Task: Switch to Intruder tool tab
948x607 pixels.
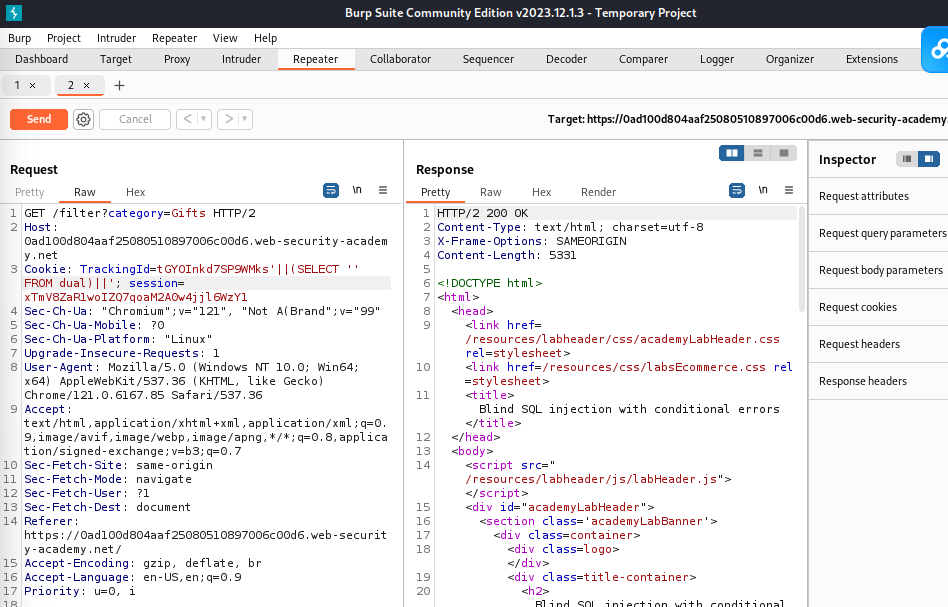Action: pos(241,59)
